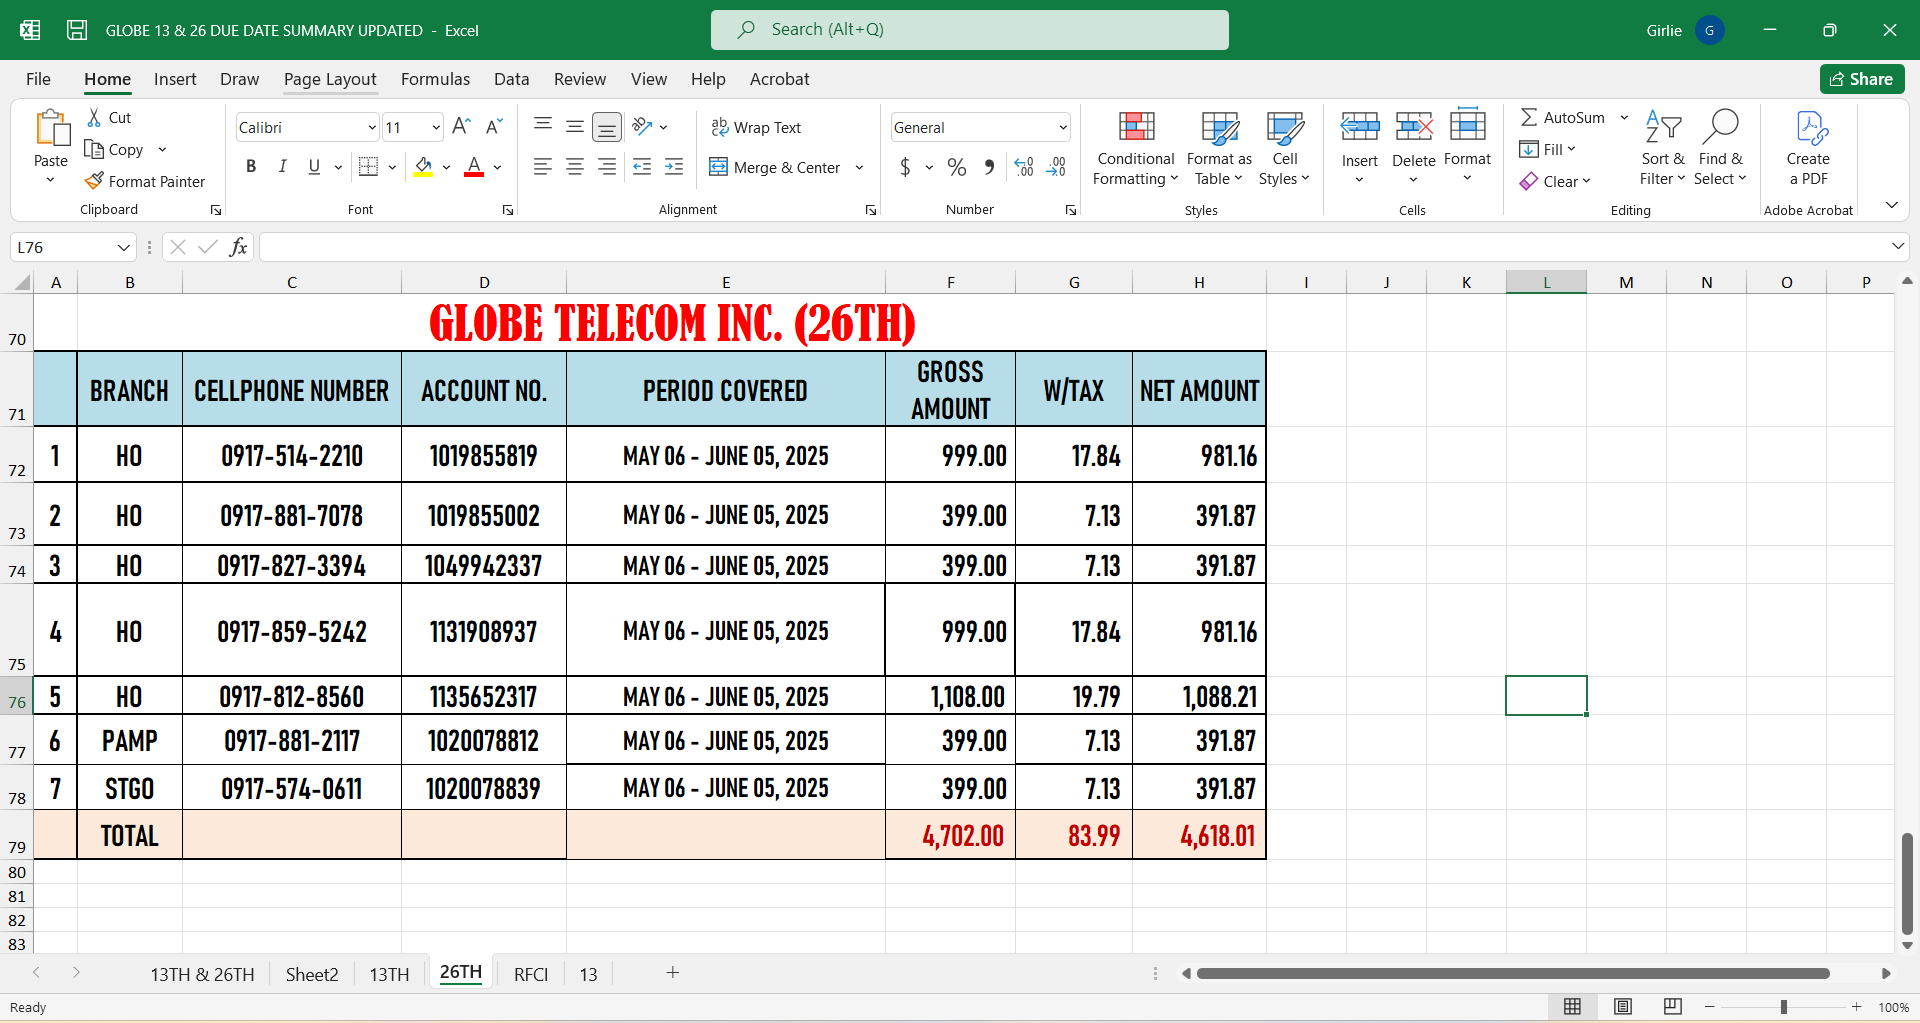Click the Increase Indent icon
Viewport: 1920px width, 1023px height.
(x=674, y=167)
